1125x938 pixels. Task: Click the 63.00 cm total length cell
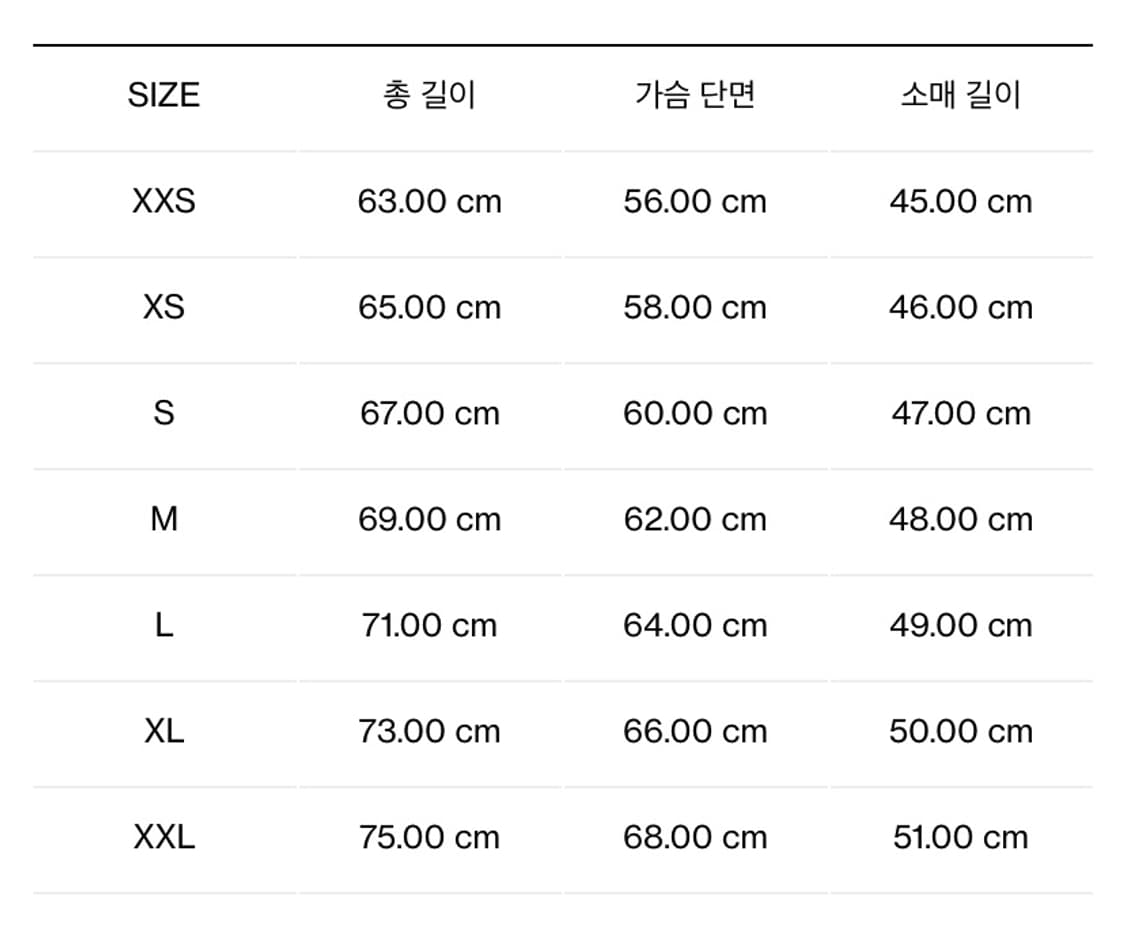(429, 202)
